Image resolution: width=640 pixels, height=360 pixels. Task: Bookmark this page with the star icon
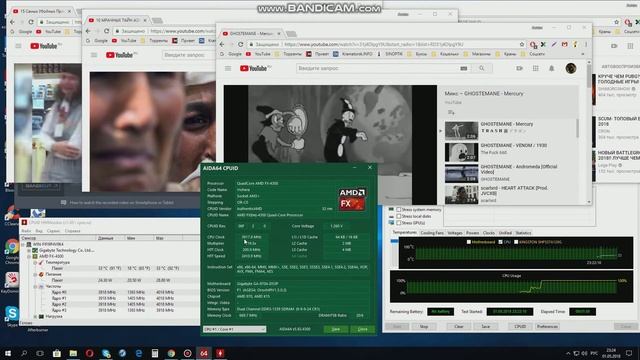click(522, 44)
